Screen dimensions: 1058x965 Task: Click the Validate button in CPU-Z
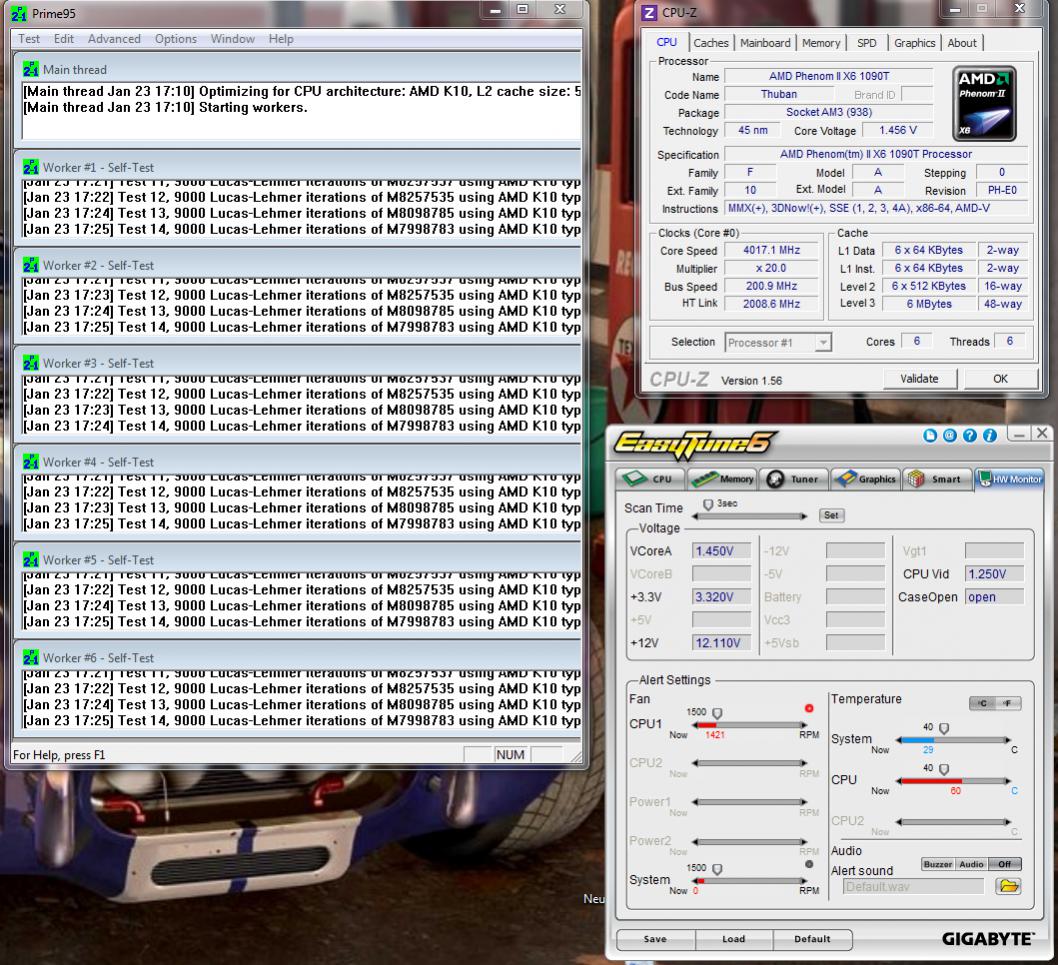point(919,379)
